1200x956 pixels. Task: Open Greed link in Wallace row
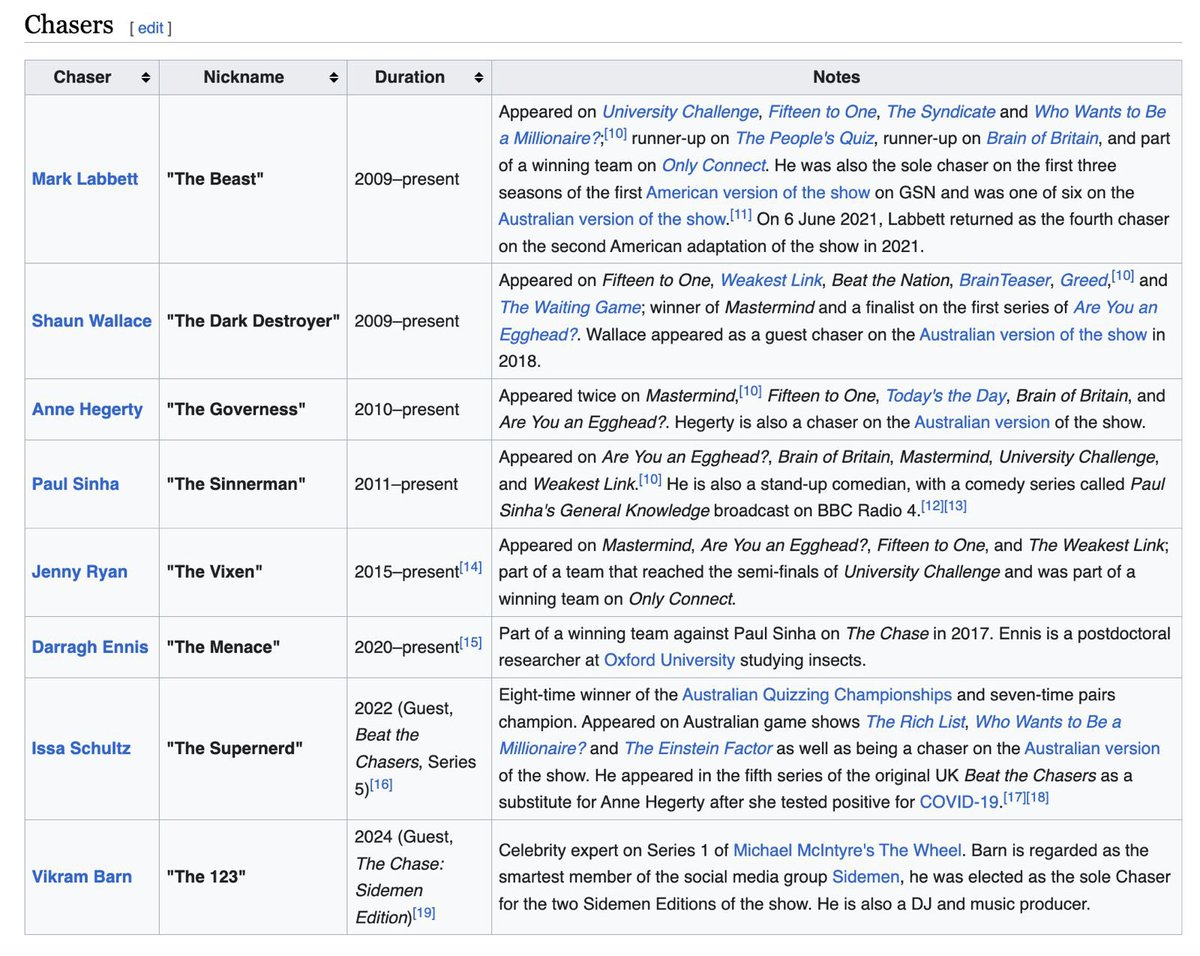point(1083,280)
